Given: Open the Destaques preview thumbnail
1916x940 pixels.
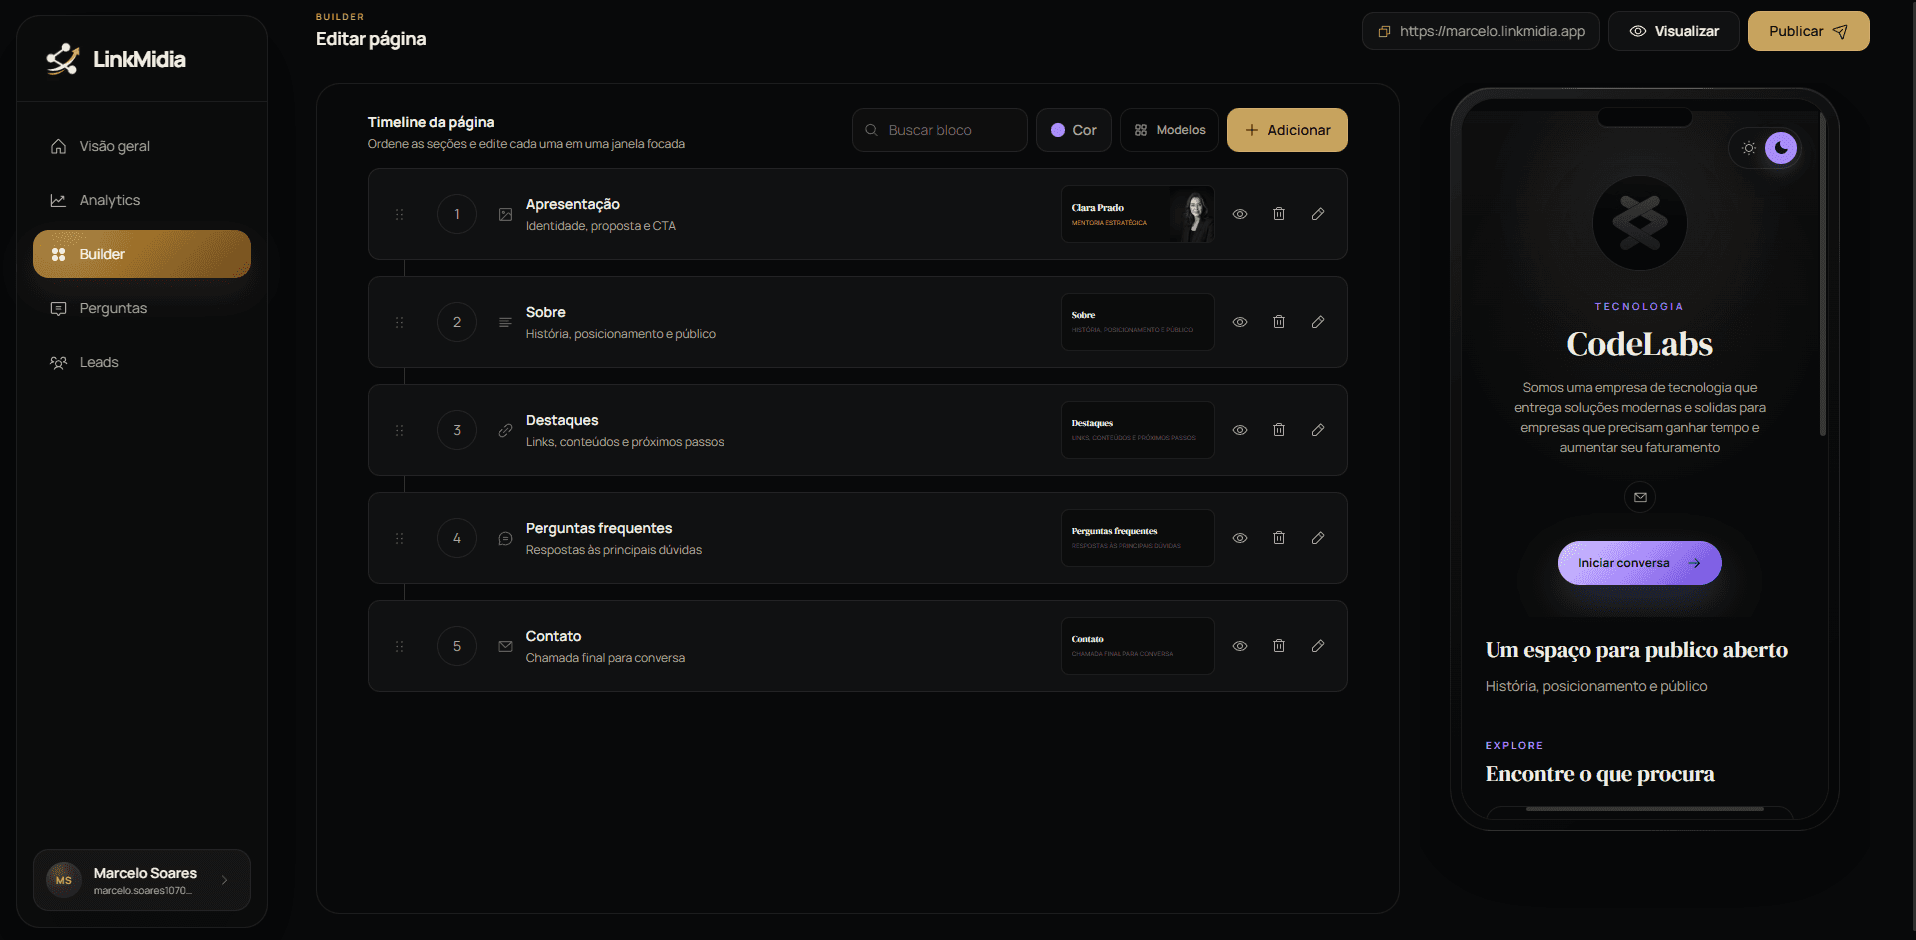Looking at the screenshot, I should tap(1138, 430).
